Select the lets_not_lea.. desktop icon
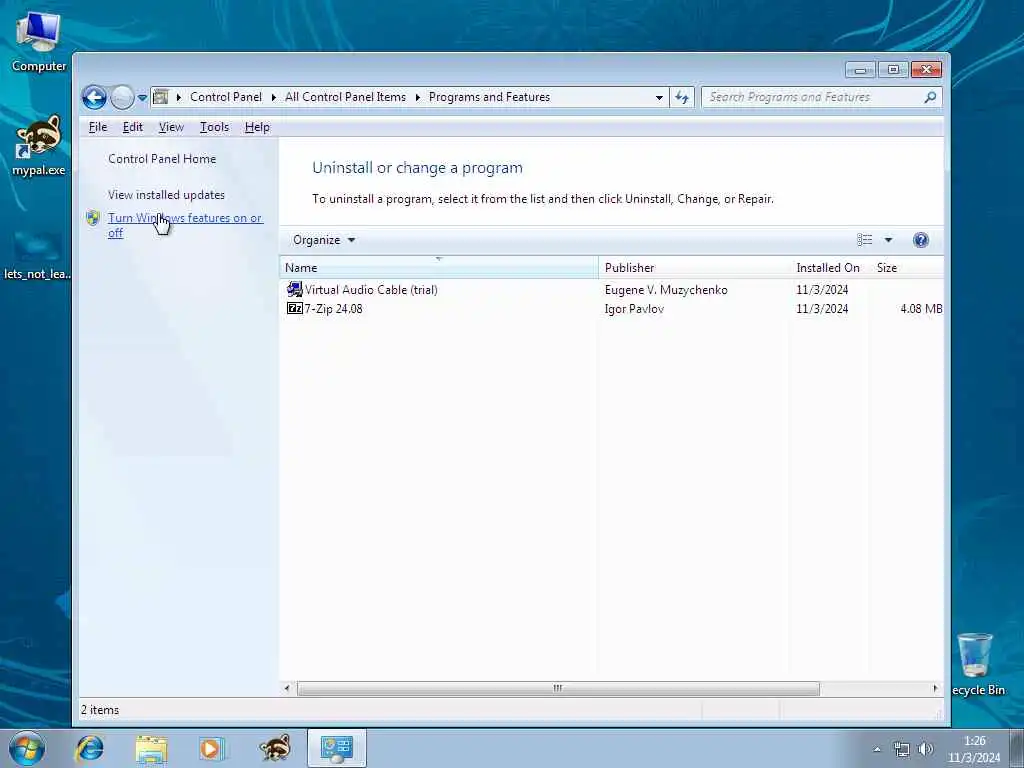Screen dimensions: 1024x768 (37, 255)
